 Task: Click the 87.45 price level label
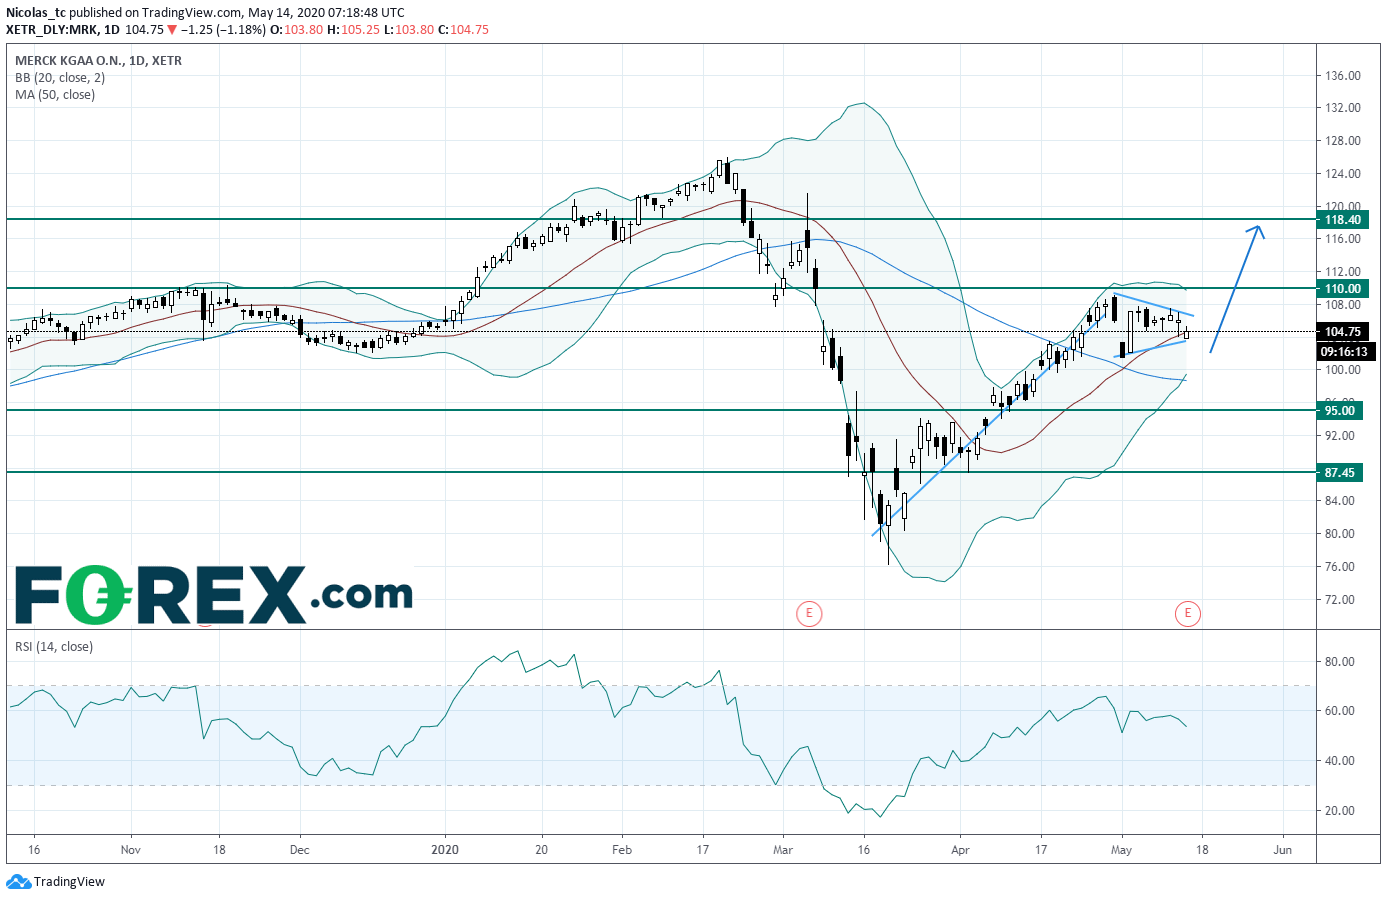click(1339, 472)
